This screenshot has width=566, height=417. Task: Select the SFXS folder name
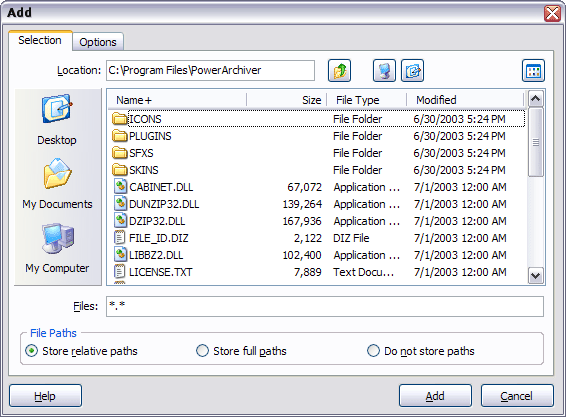click(141, 153)
